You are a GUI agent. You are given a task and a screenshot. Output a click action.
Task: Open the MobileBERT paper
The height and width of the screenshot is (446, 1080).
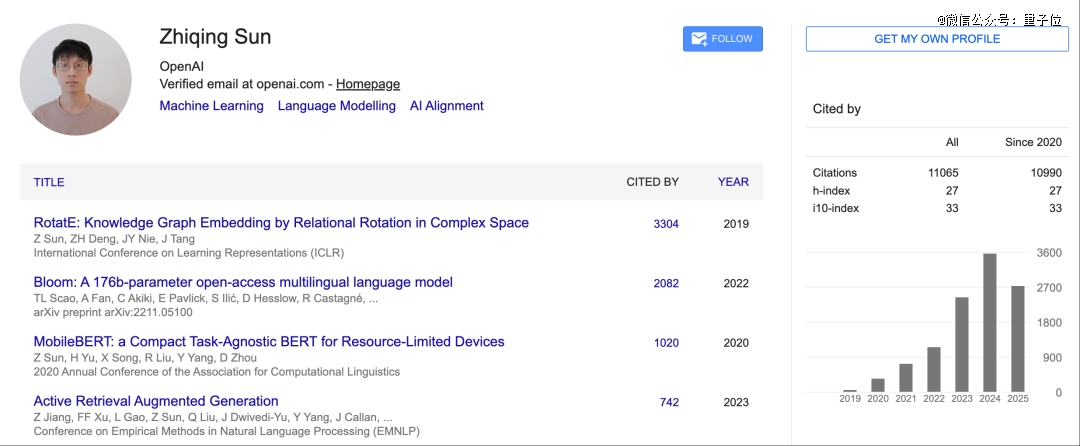[269, 341]
